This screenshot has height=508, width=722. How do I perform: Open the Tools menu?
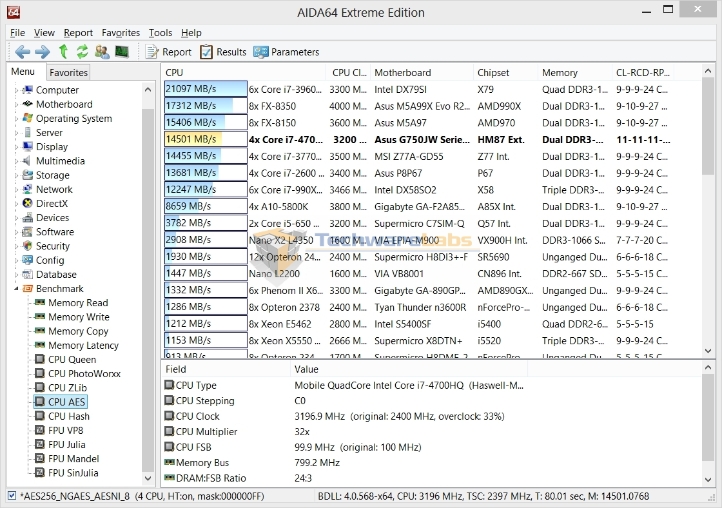(160, 33)
